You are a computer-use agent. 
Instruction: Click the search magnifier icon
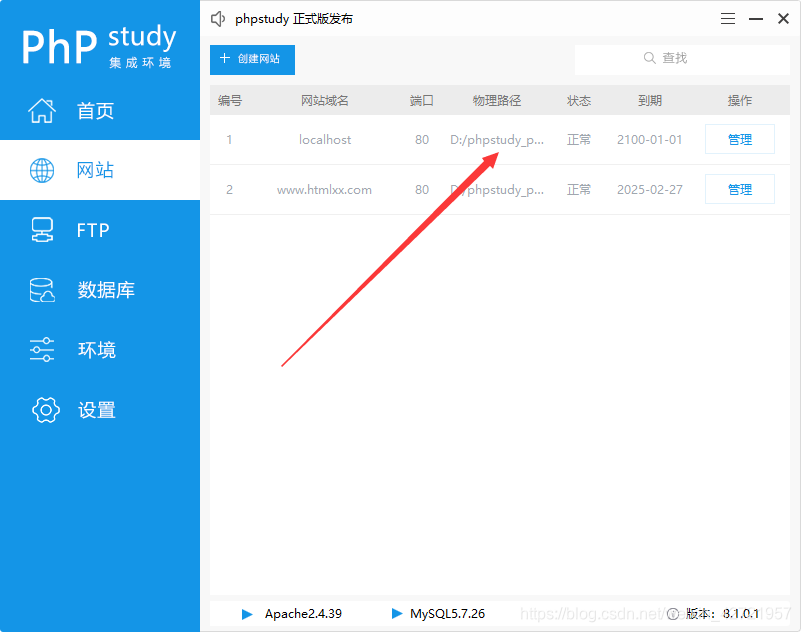pos(649,58)
